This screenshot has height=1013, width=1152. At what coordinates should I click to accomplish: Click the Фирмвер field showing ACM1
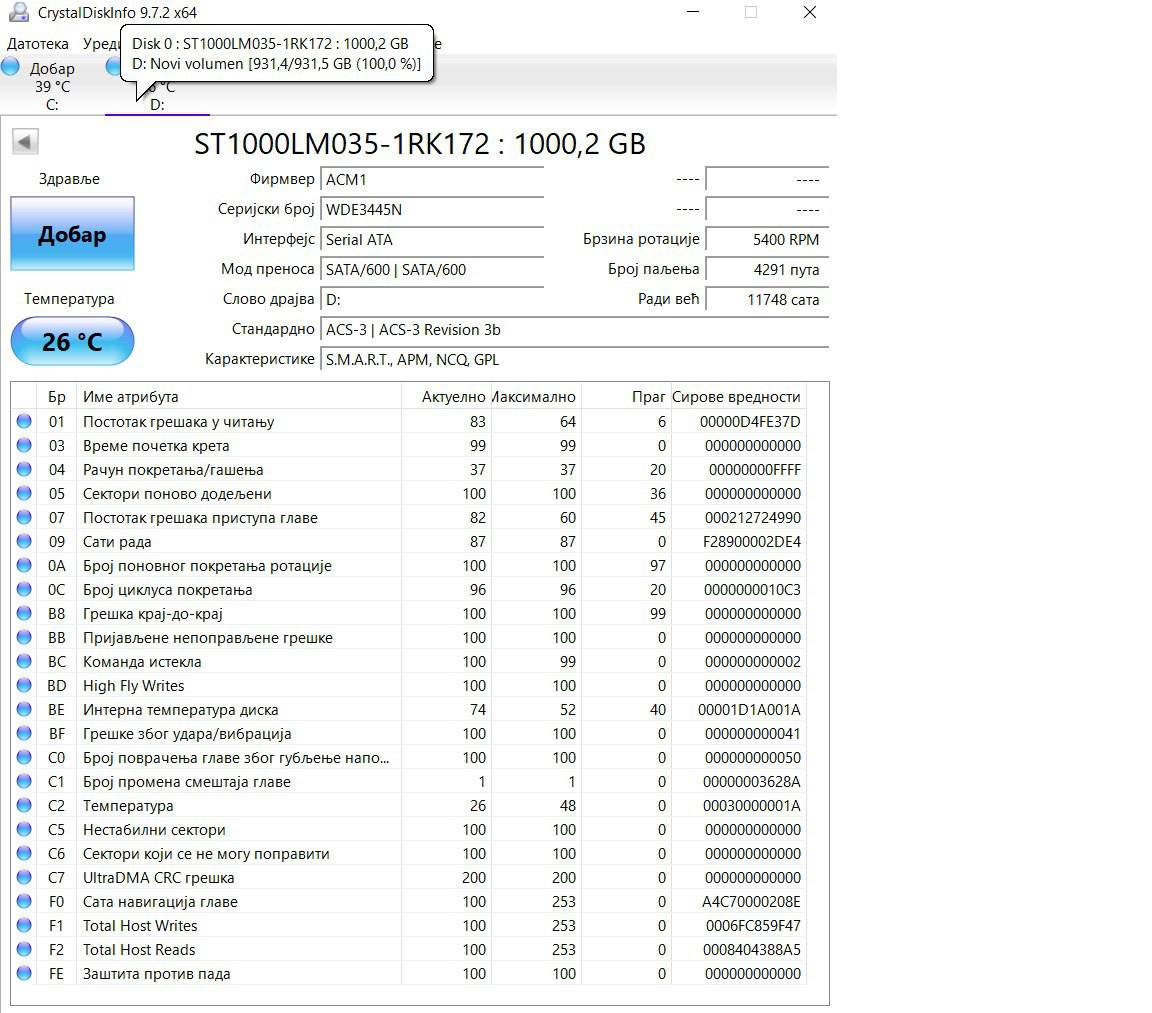[432, 179]
